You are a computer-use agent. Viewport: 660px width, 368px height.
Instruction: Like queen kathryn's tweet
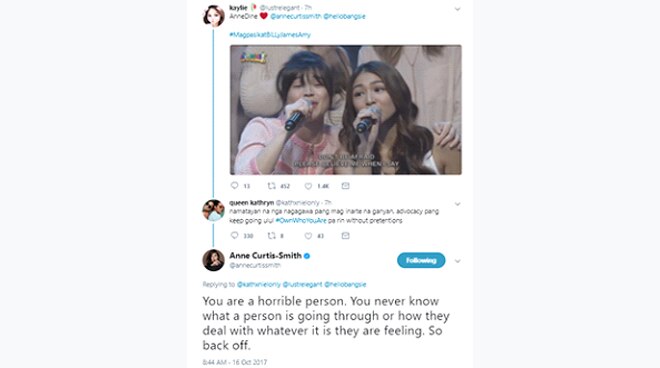[308, 235]
